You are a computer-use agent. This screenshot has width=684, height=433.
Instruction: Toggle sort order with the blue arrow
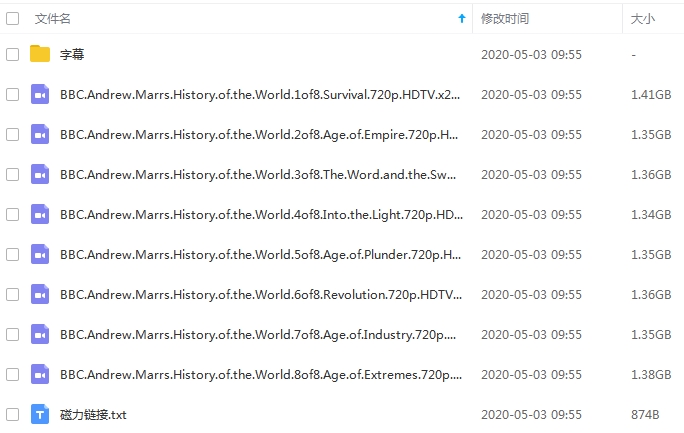pos(462,18)
